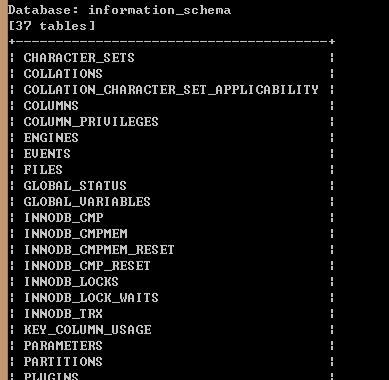389x380 pixels.
Task: Click the INNODB_TRX table entry
Action: click(63, 314)
